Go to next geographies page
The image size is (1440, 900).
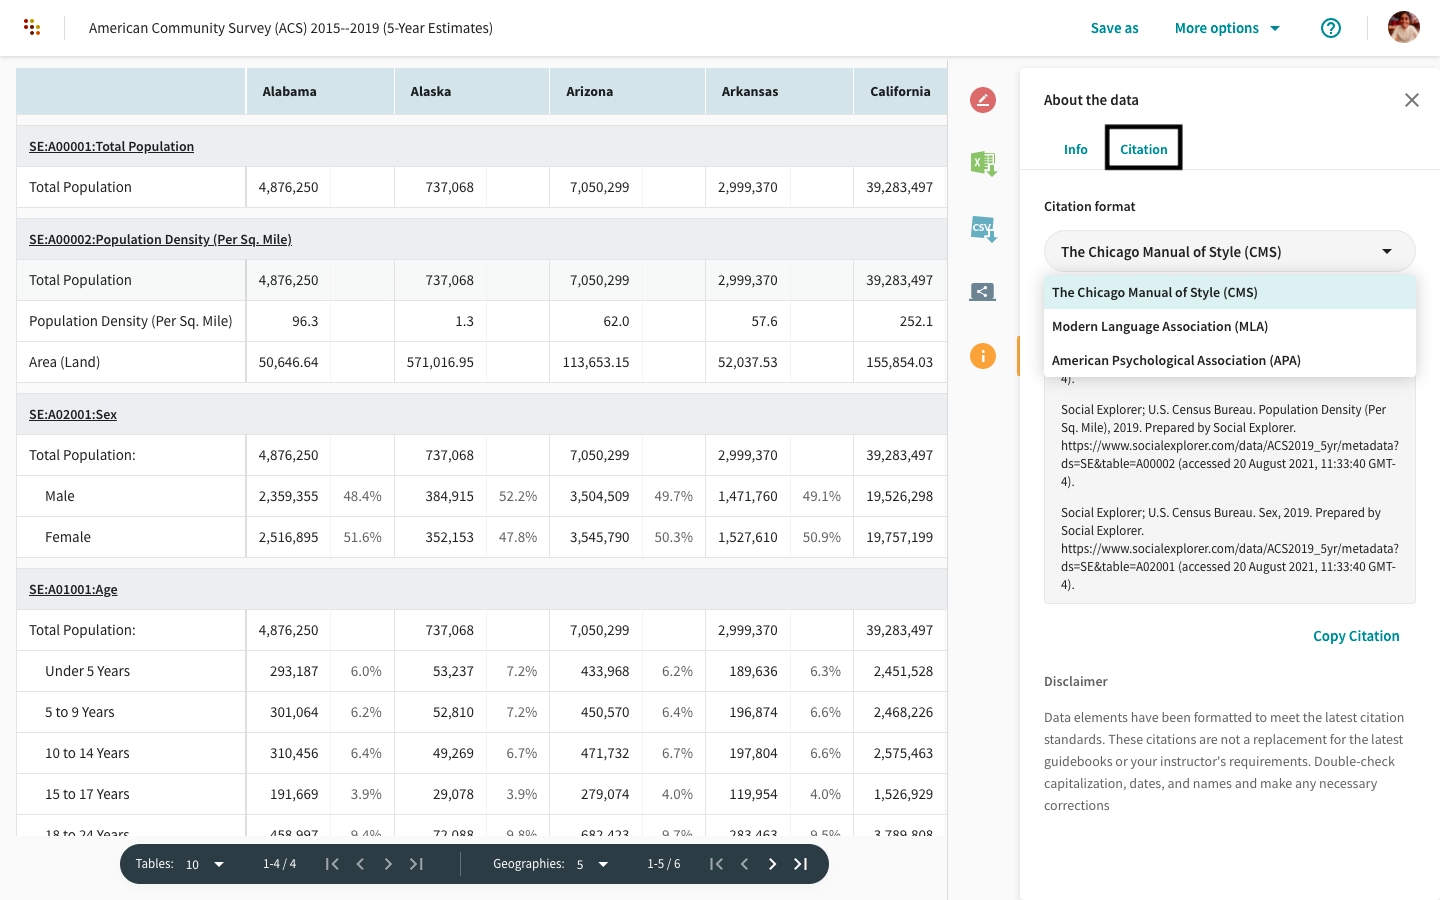[772, 864]
